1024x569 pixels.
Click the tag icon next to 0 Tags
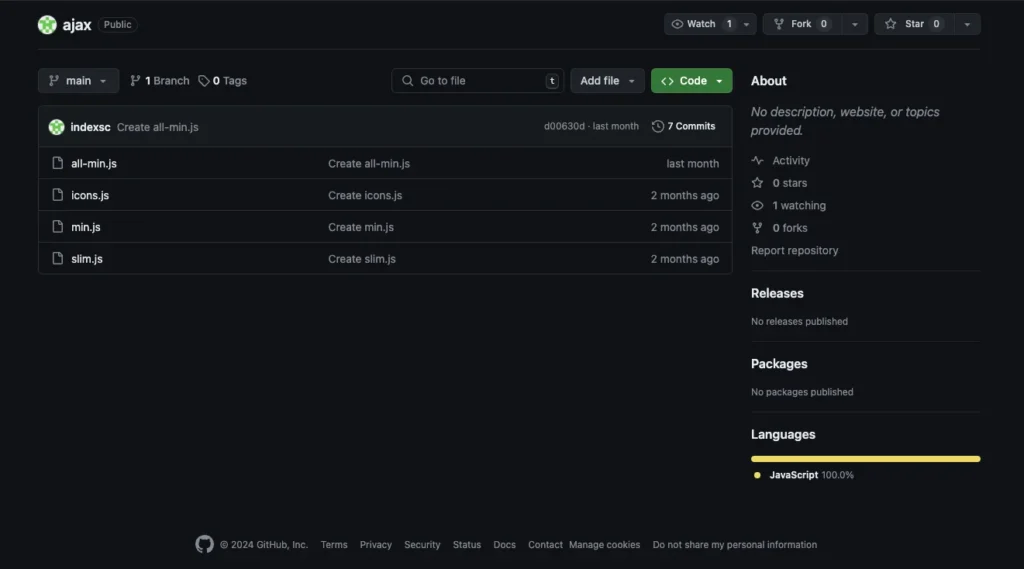[x=204, y=81]
